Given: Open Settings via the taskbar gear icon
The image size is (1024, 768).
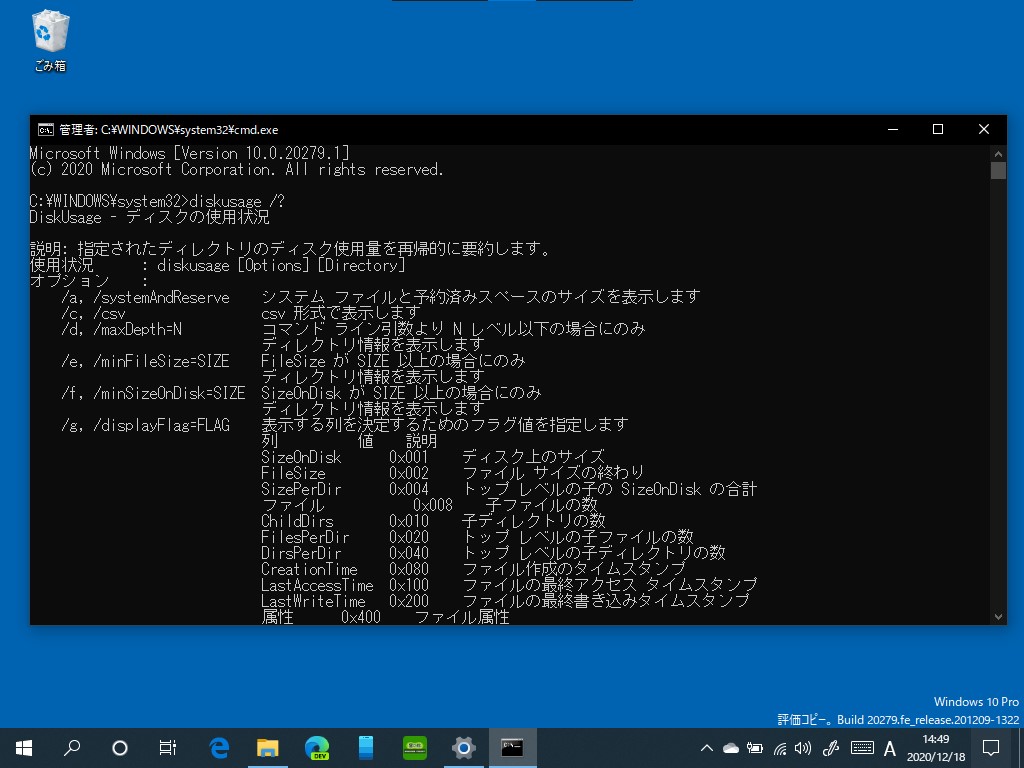Looking at the screenshot, I should pos(462,747).
